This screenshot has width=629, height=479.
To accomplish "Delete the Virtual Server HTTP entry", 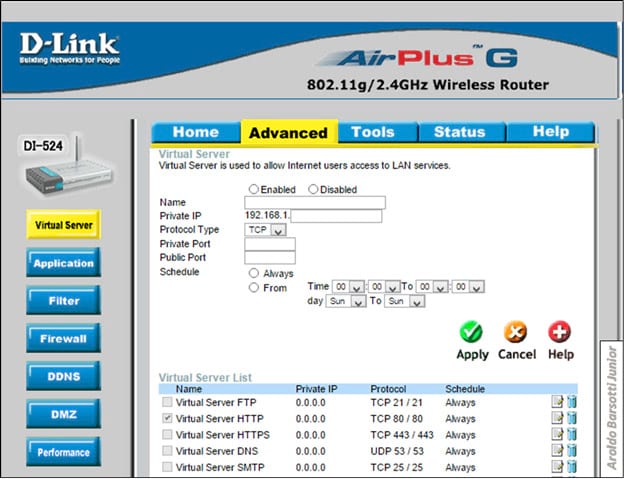I will click(x=572, y=418).
